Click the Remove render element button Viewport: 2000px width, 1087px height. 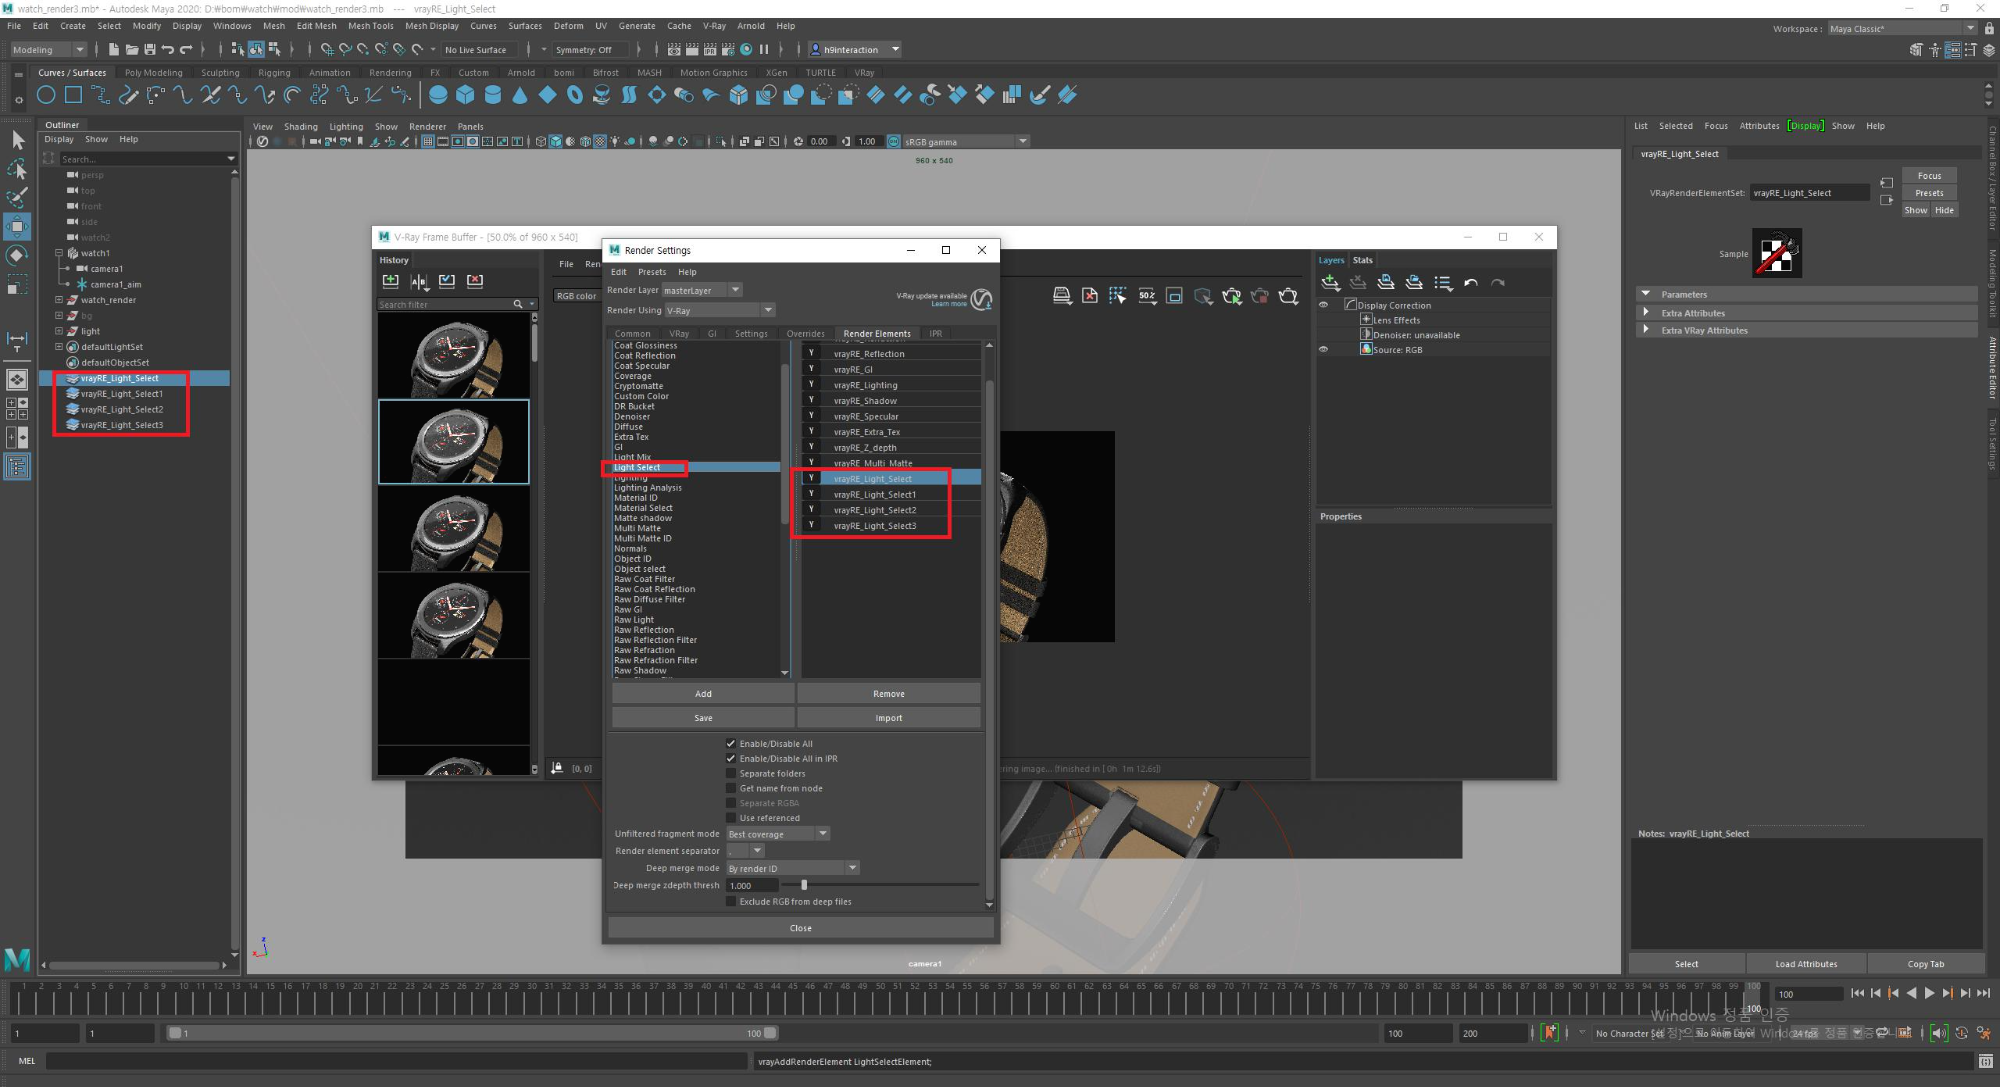tap(888, 694)
